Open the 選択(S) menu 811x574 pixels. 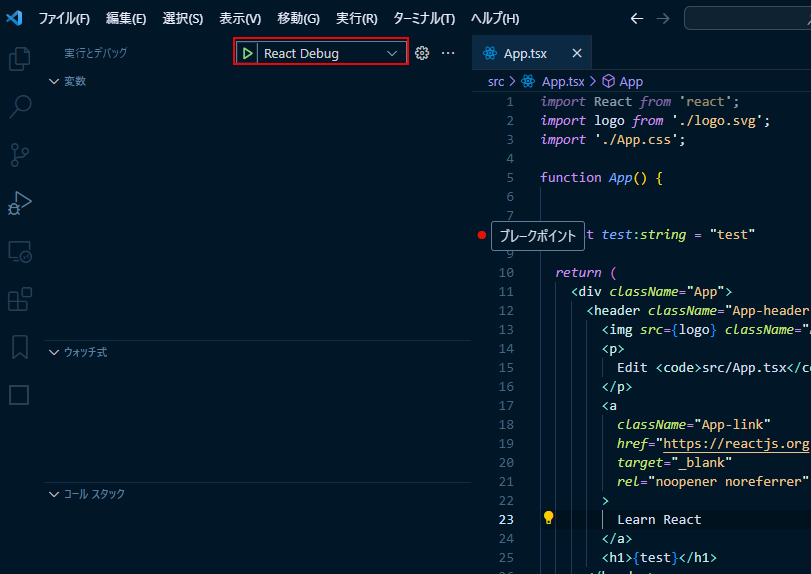pyautogui.click(x=183, y=19)
